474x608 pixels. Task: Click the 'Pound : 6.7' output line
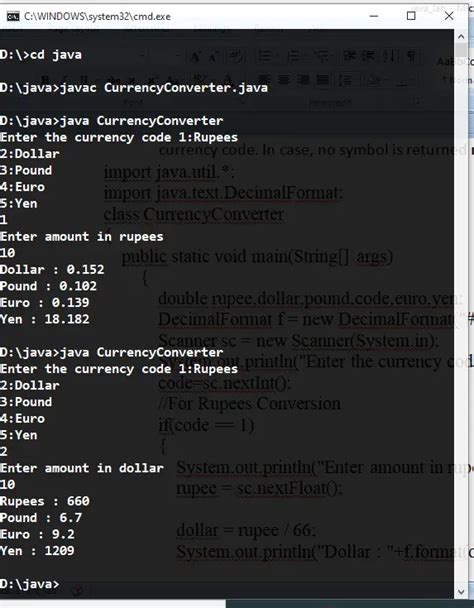[x=41, y=518]
